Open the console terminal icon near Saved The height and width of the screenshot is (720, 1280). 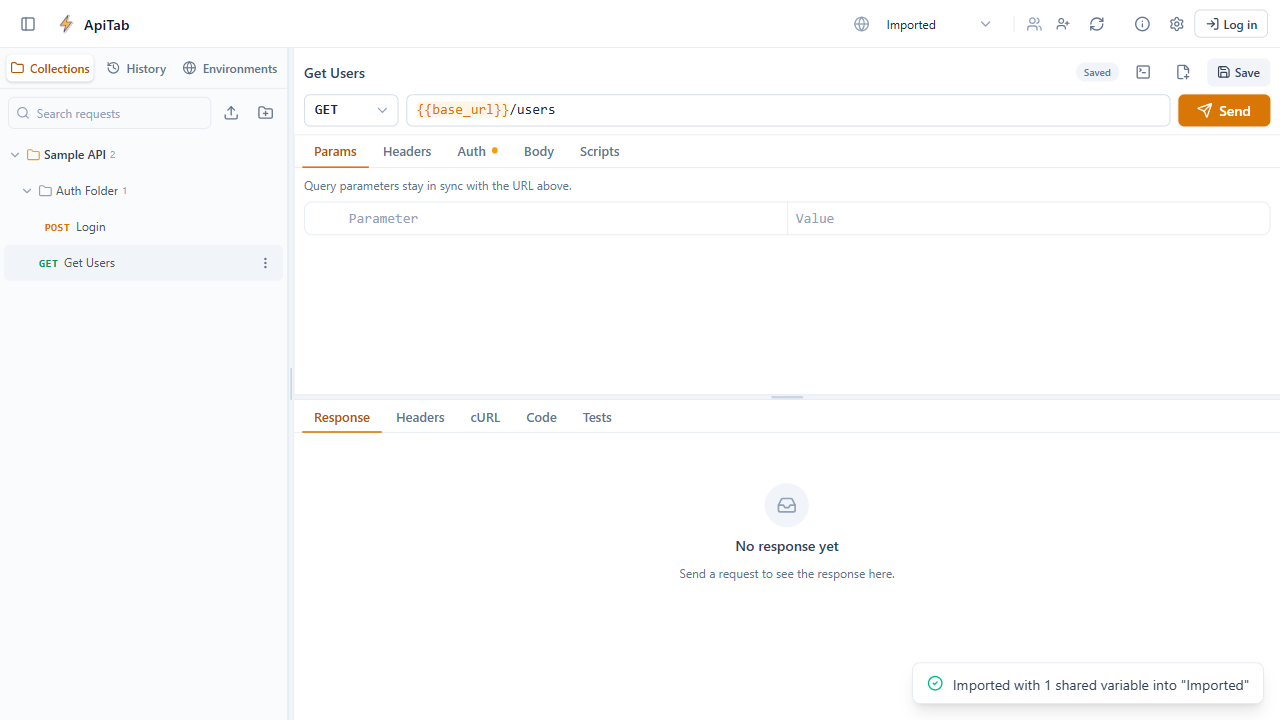1143,72
